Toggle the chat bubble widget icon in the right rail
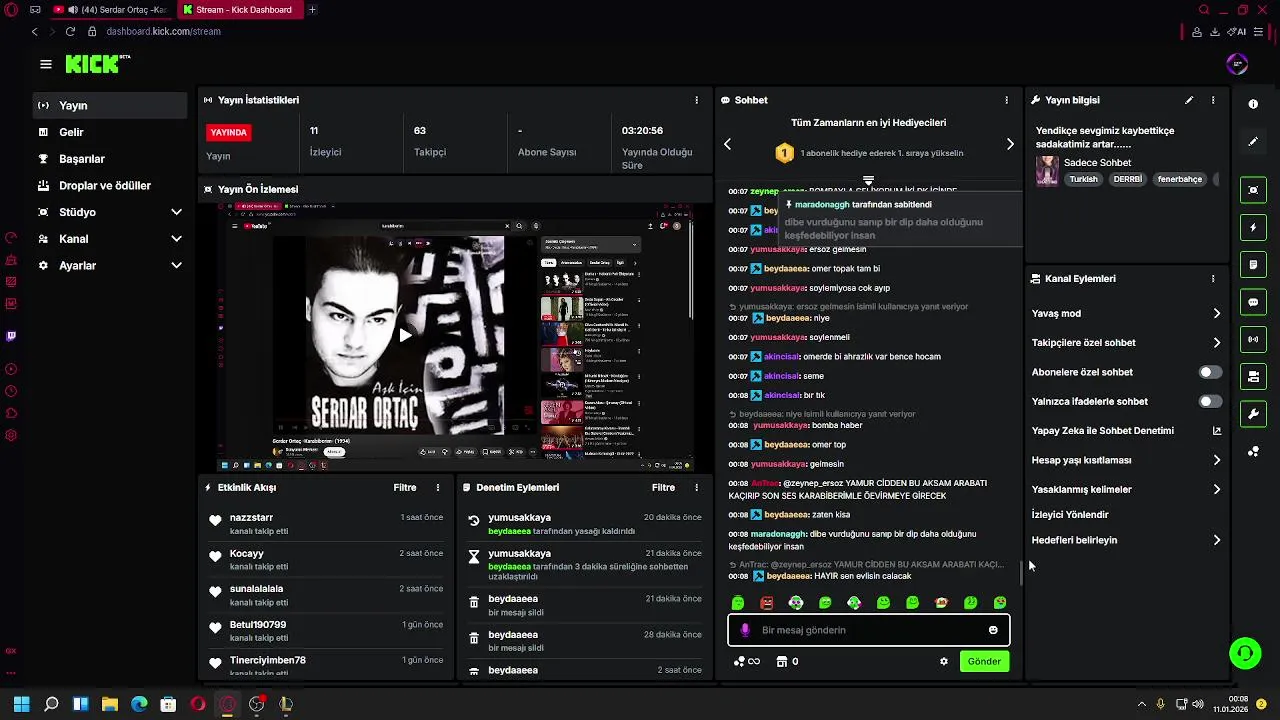Viewport: 1280px width, 720px height. click(x=1253, y=302)
